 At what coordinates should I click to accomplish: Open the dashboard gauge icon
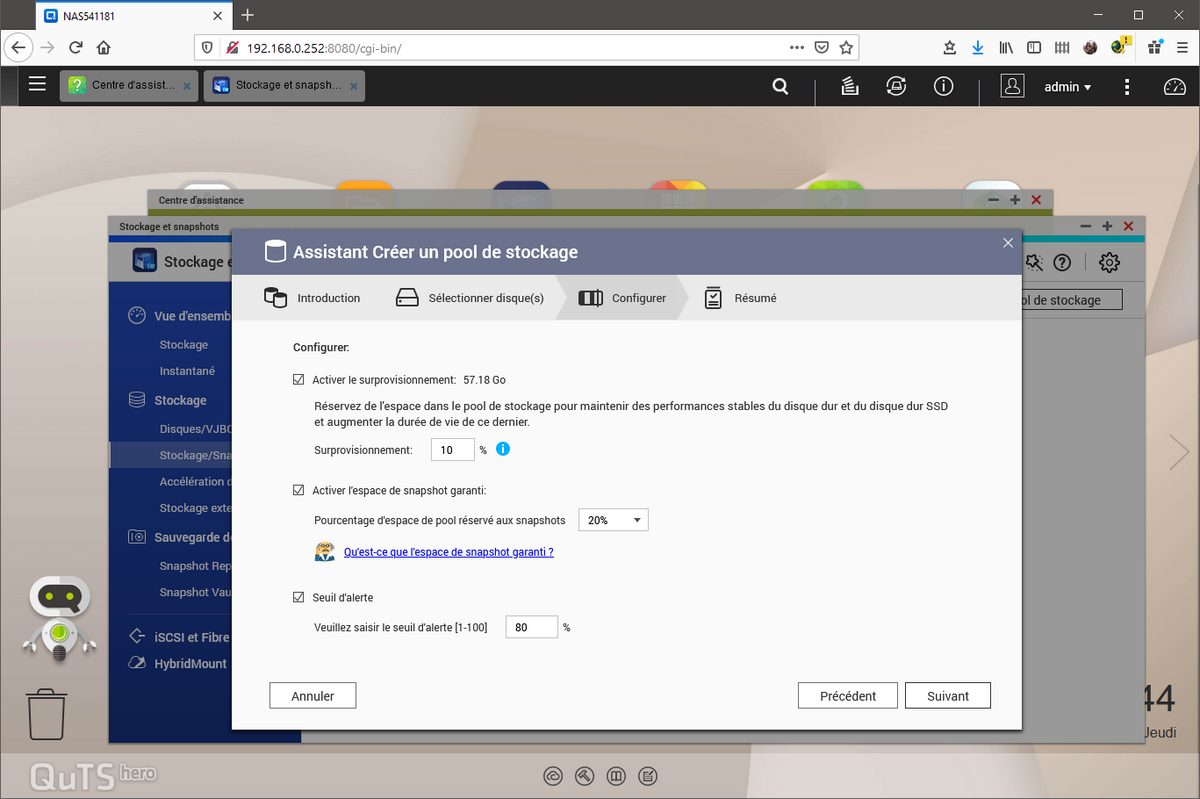(1174, 87)
